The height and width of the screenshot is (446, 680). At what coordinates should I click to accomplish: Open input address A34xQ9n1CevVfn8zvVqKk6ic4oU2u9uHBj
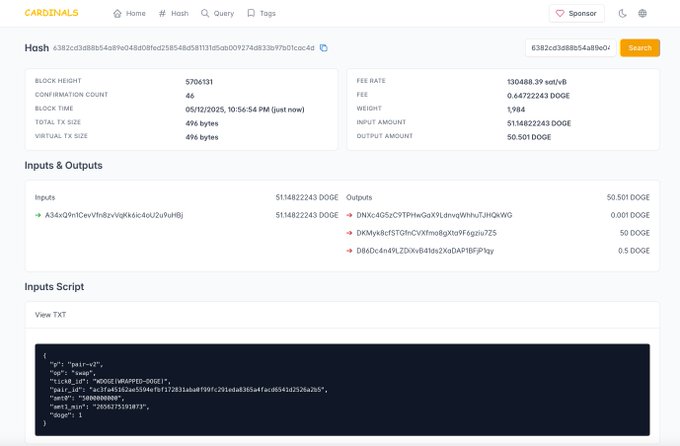(114, 215)
